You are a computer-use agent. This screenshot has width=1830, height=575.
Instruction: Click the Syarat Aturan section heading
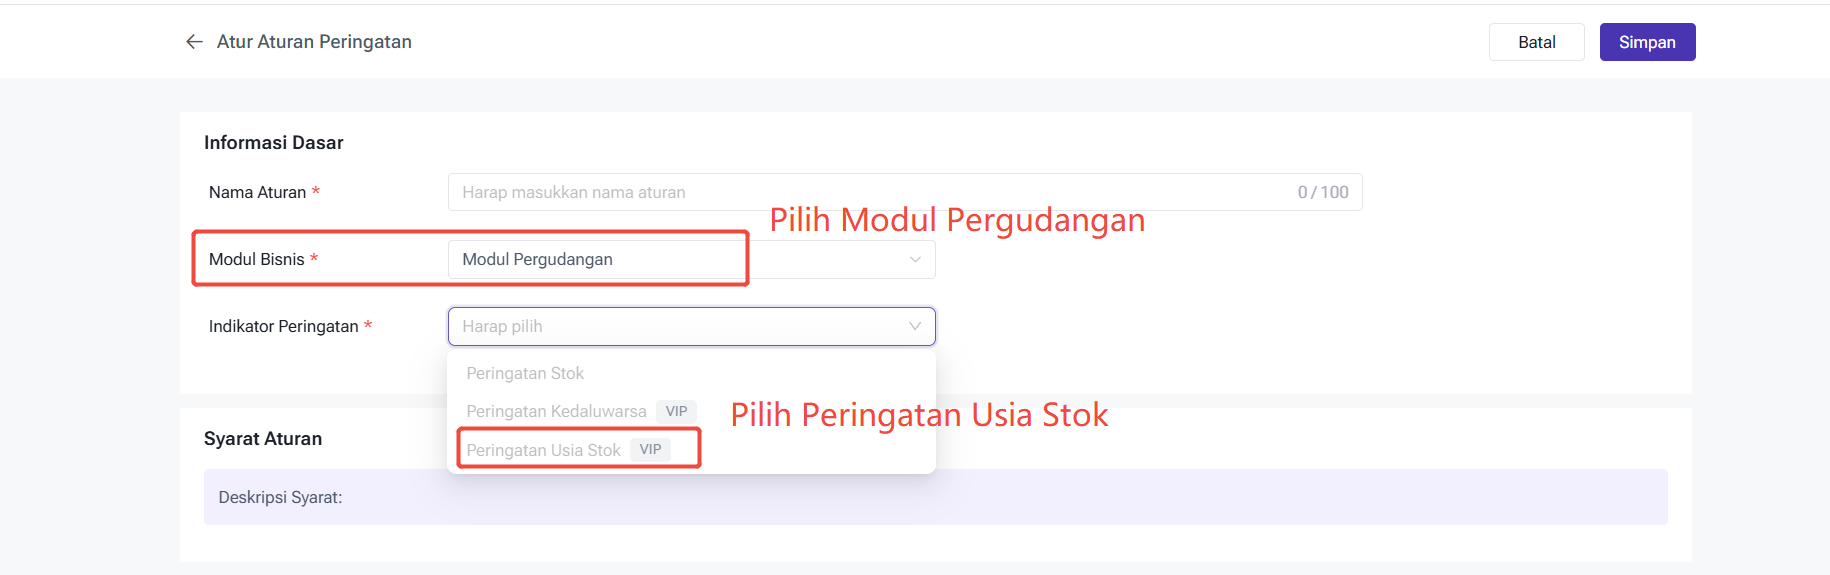click(x=263, y=439)
